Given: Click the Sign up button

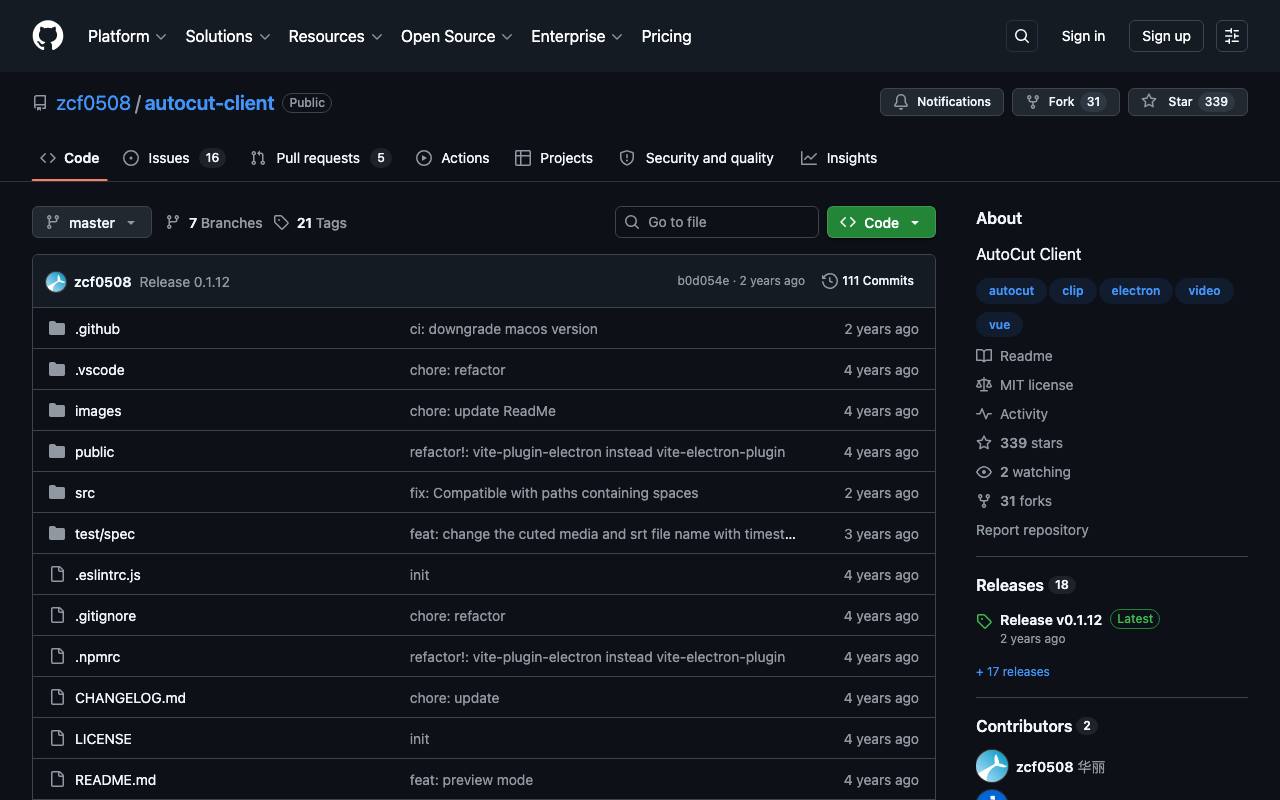Looking at the screenshot, I should pos(1166,36).
